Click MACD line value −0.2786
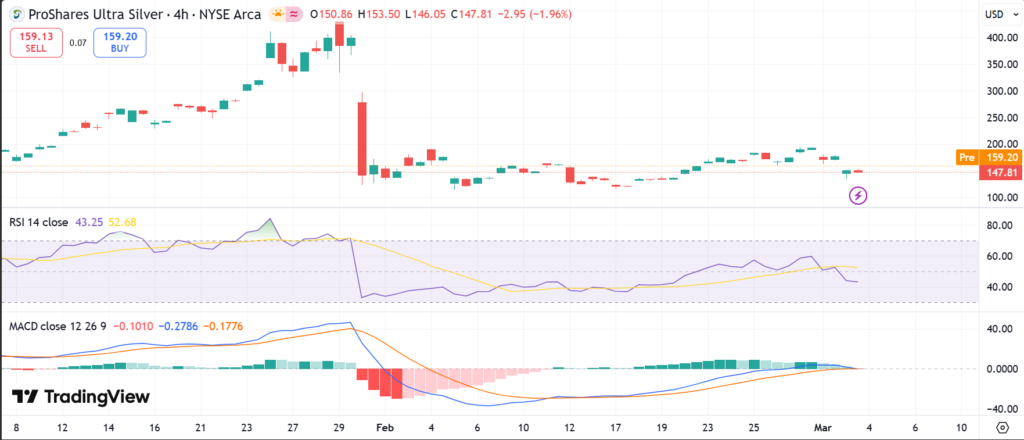This screenshot has width=1024, height=440. [178, 326]
